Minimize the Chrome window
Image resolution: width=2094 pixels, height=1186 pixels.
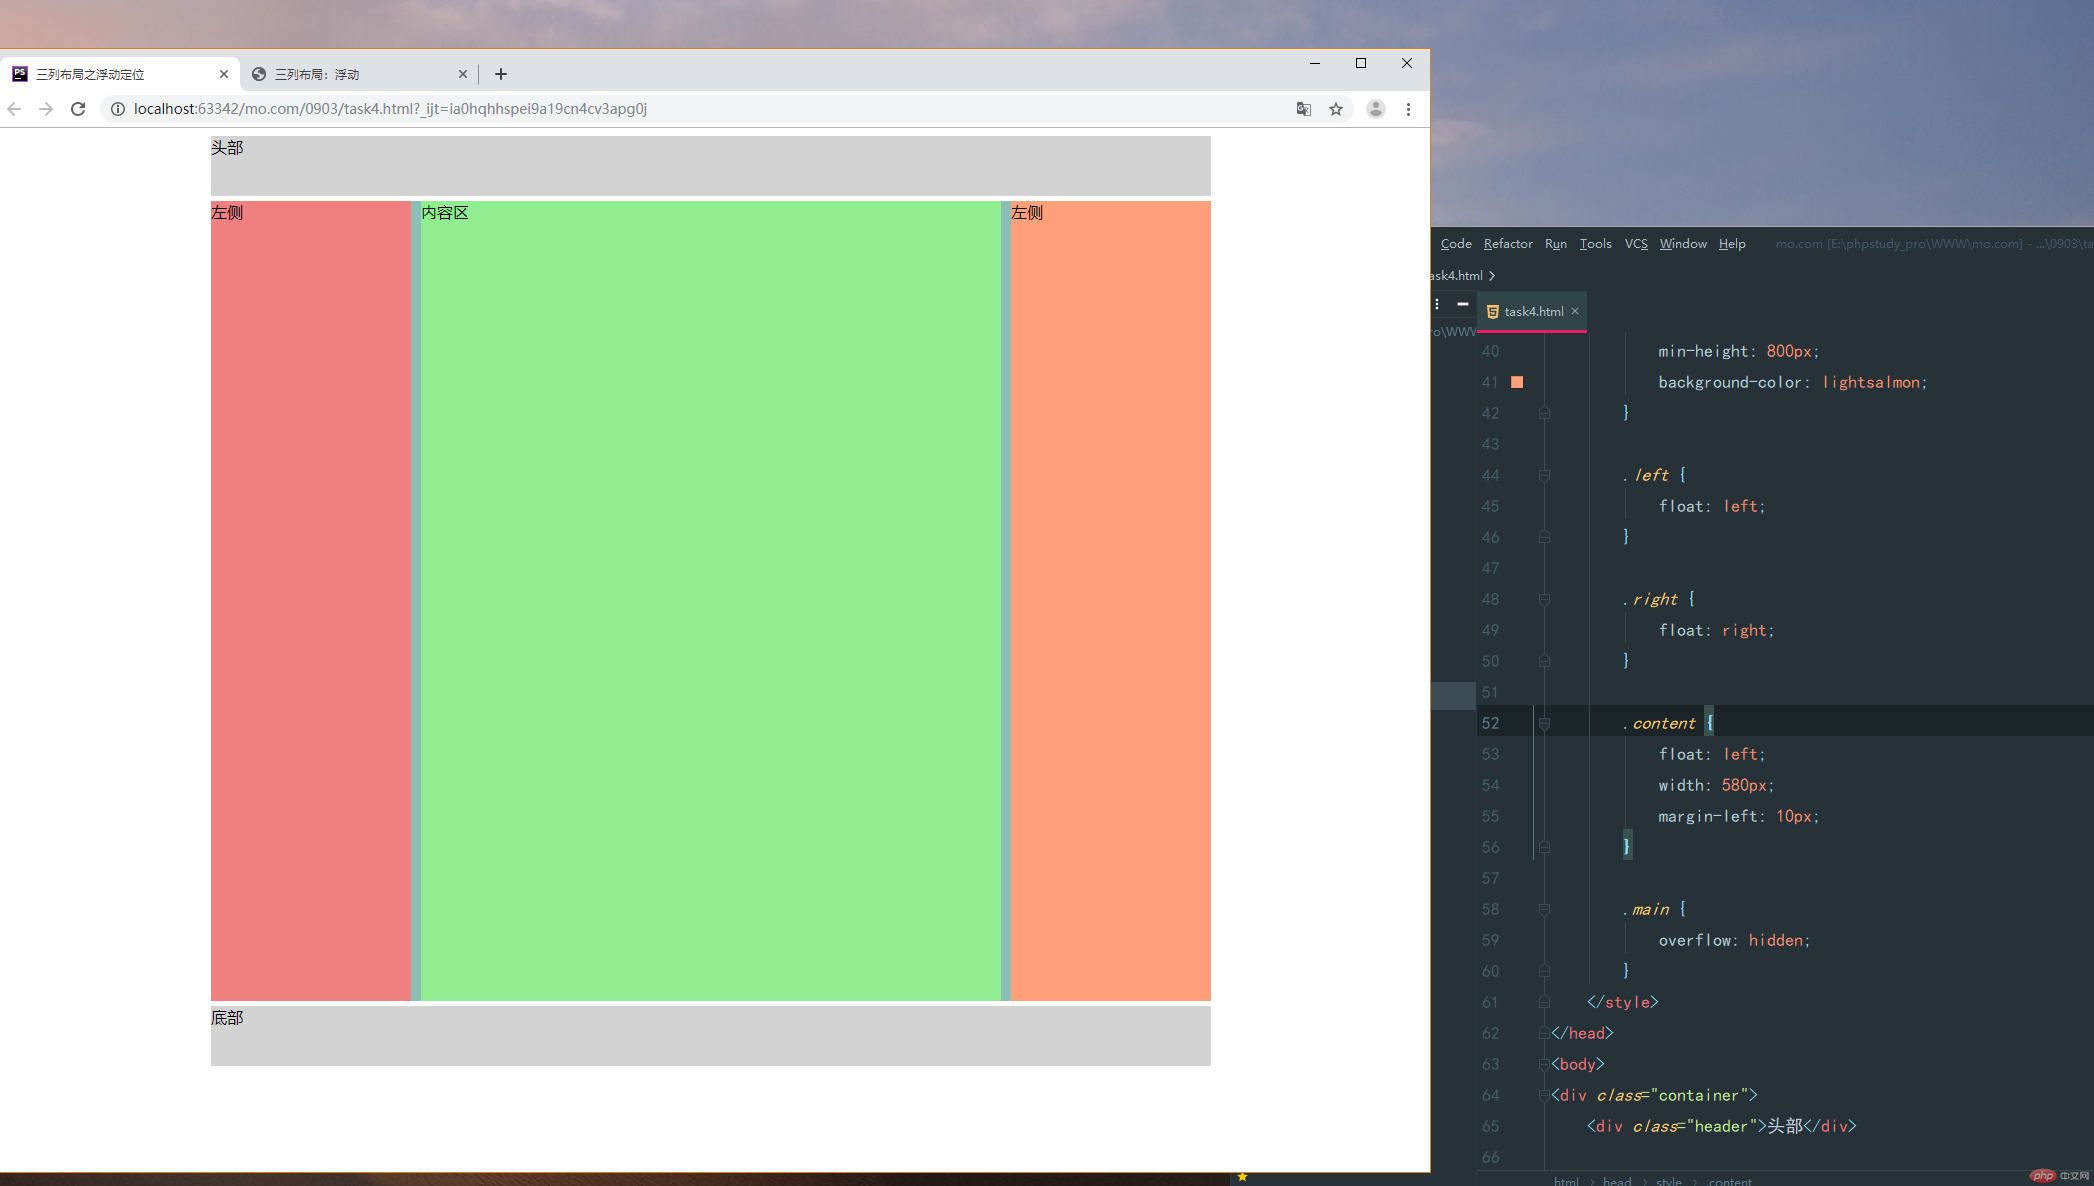pos(1315,63)
